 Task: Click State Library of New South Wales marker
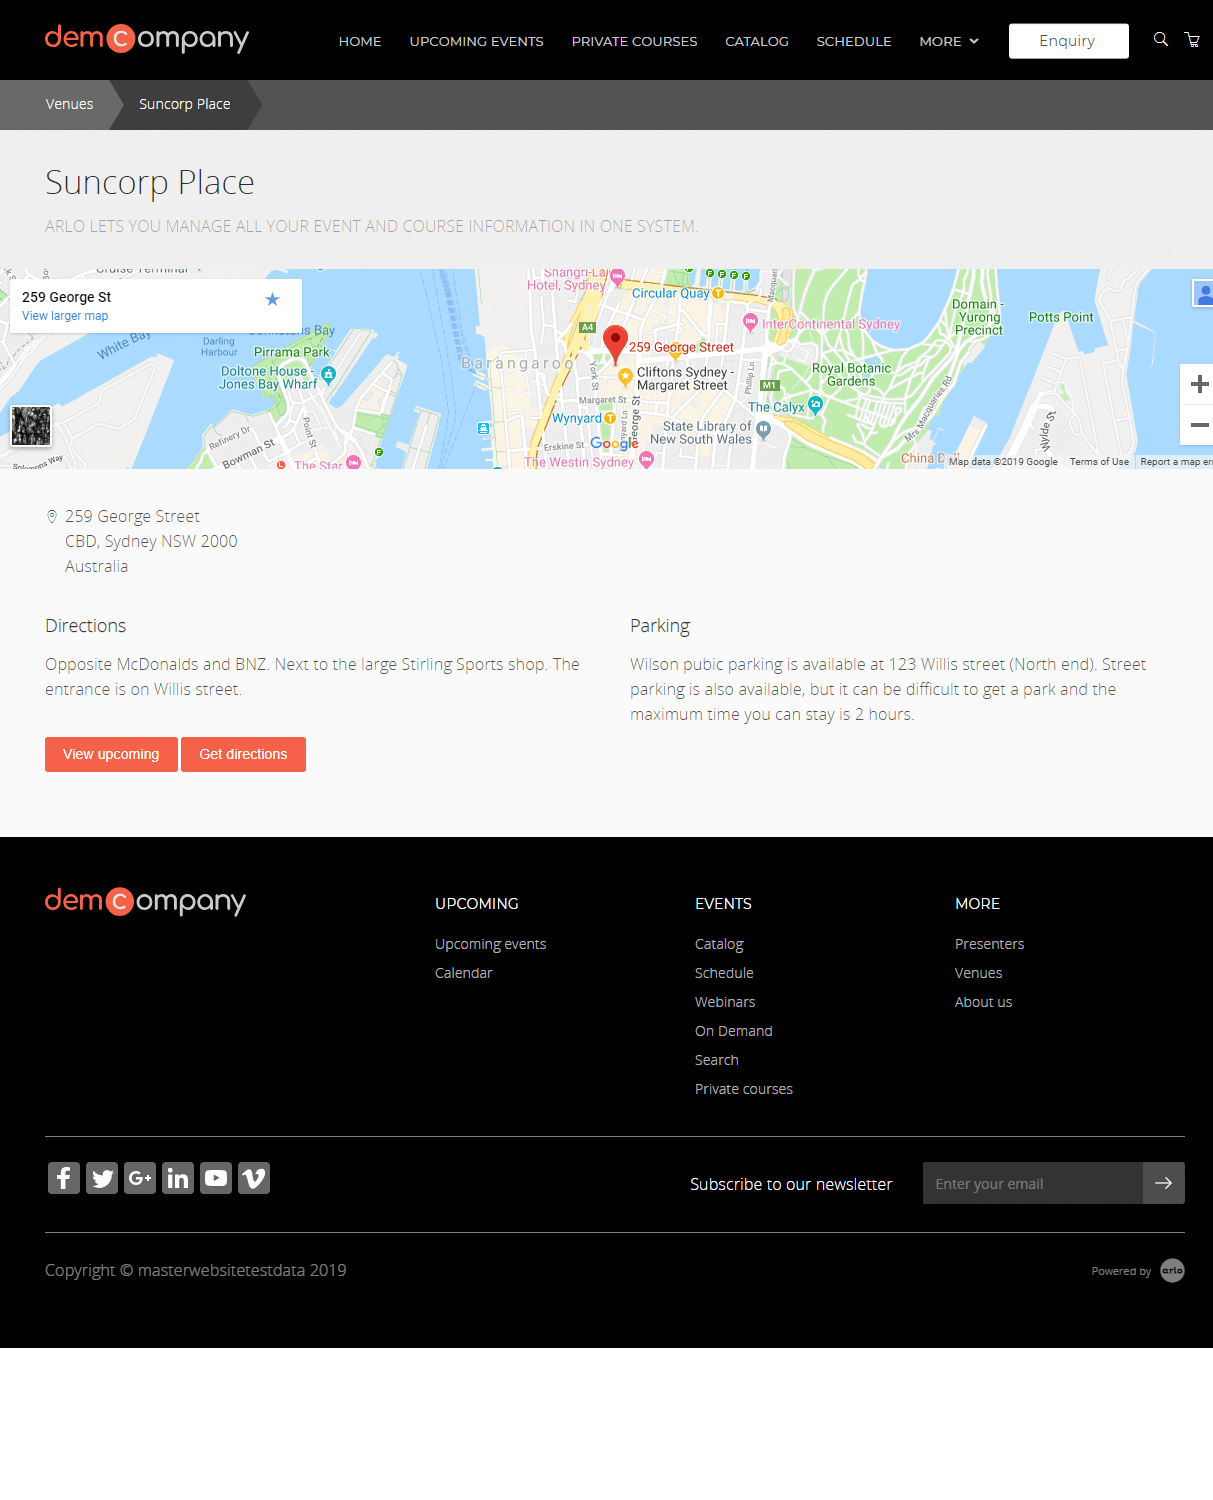tap(764, 430)
